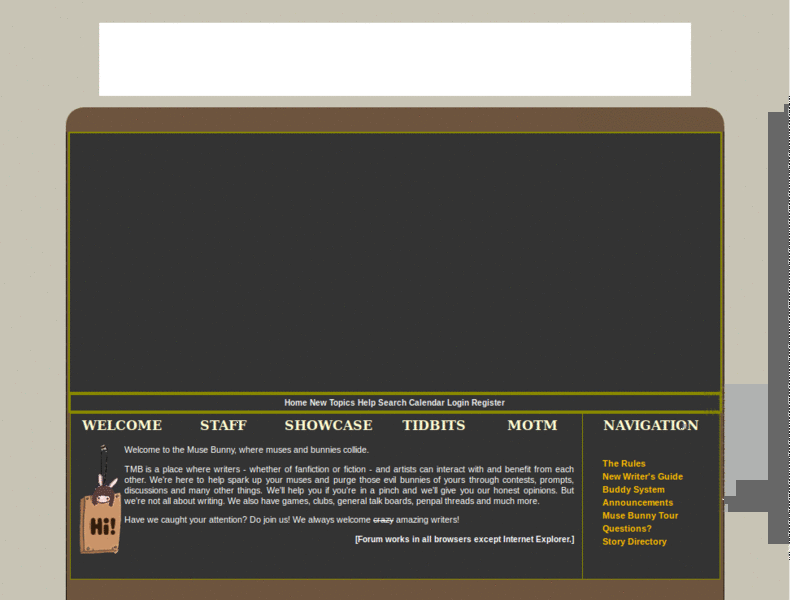Screen dimensions: 800x600
Task: Click the white banner area at top
Action: (x=395, y=59)
